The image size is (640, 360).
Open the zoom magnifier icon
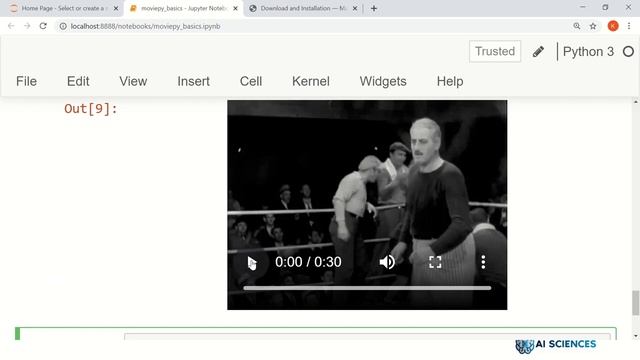point(577,26)
